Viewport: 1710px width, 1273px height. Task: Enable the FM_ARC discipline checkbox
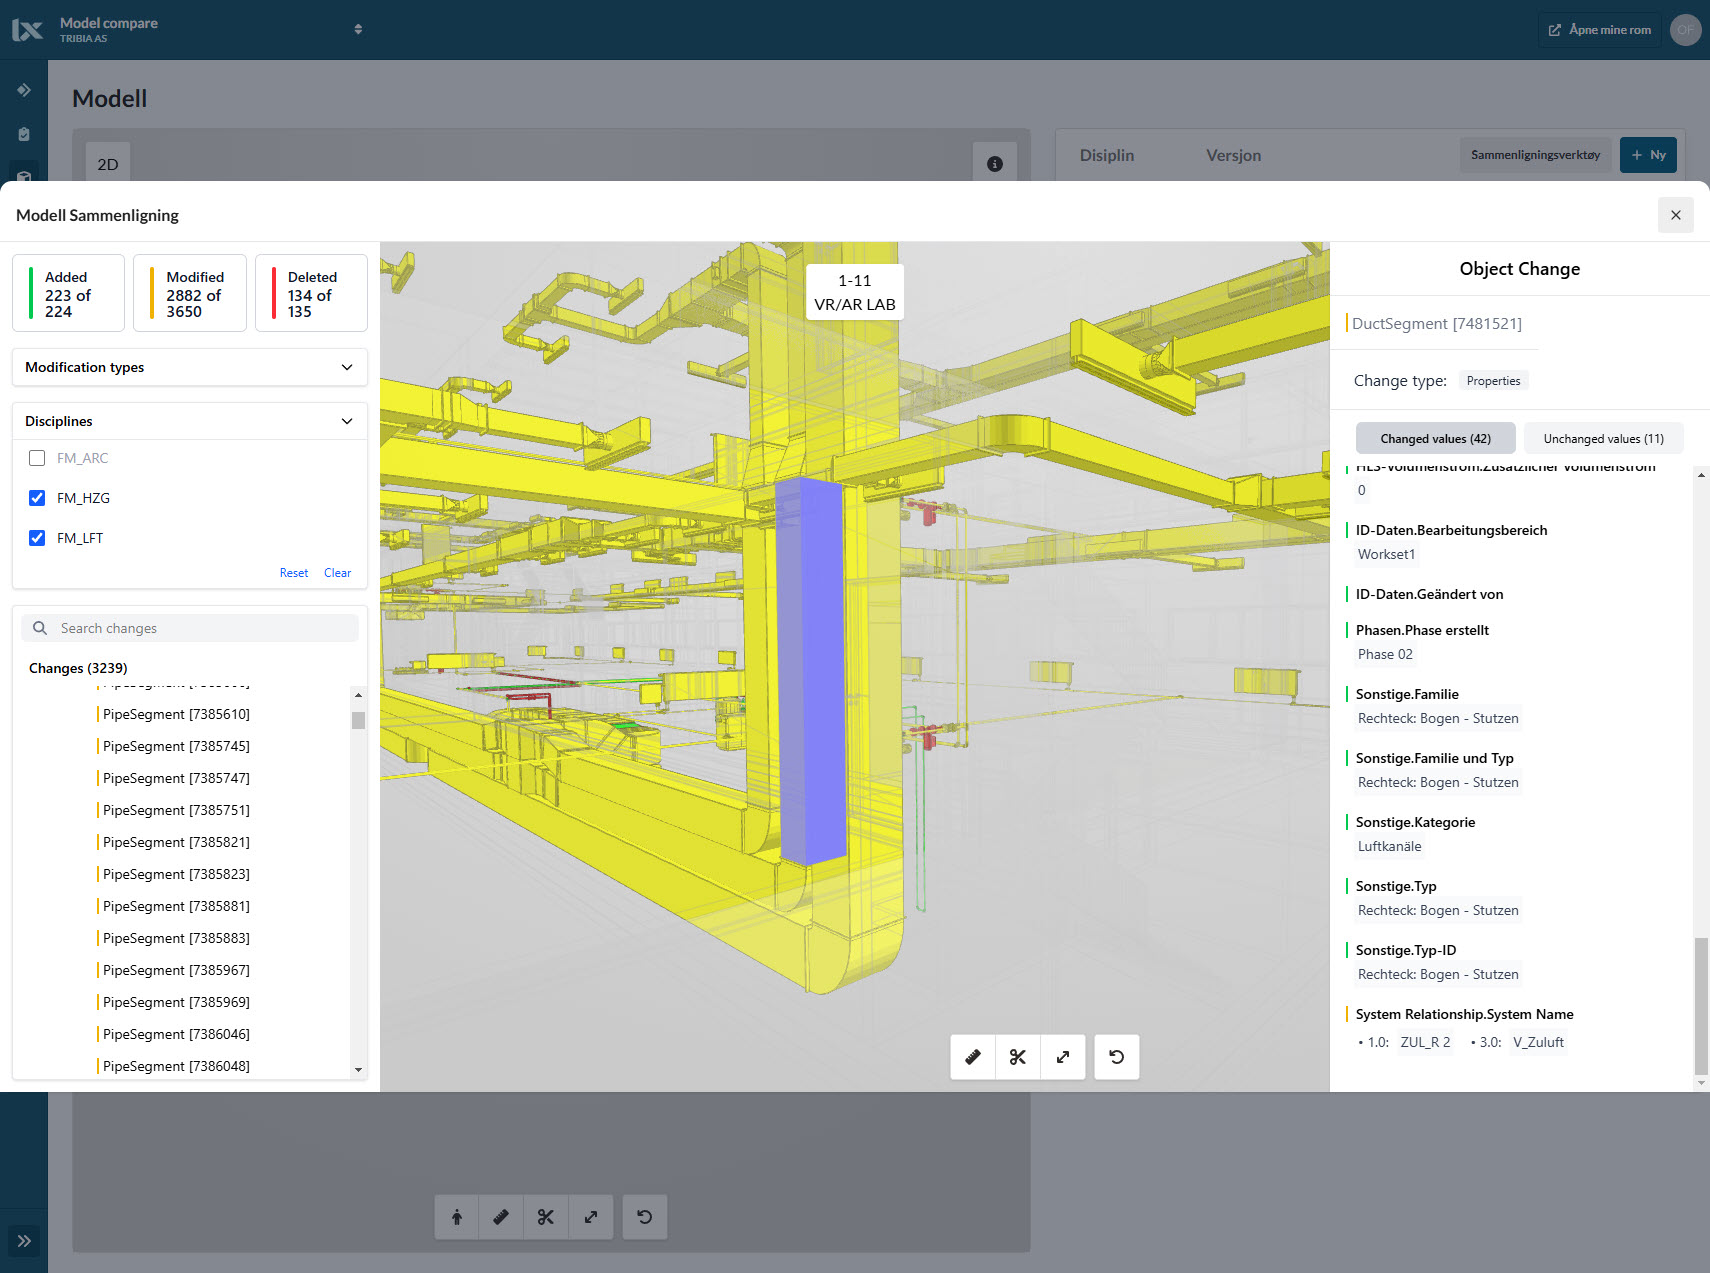[x=37, y=458]
